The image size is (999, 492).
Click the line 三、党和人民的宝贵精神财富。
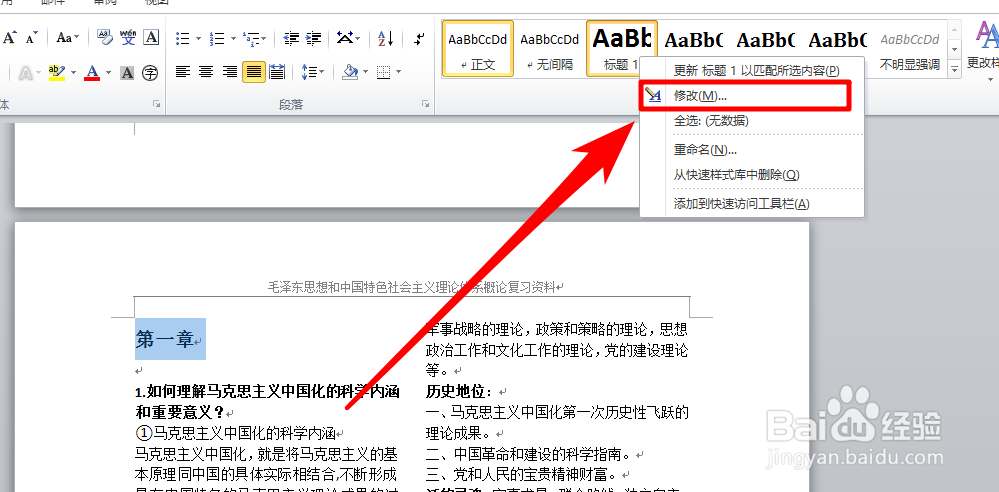[520, 475]
